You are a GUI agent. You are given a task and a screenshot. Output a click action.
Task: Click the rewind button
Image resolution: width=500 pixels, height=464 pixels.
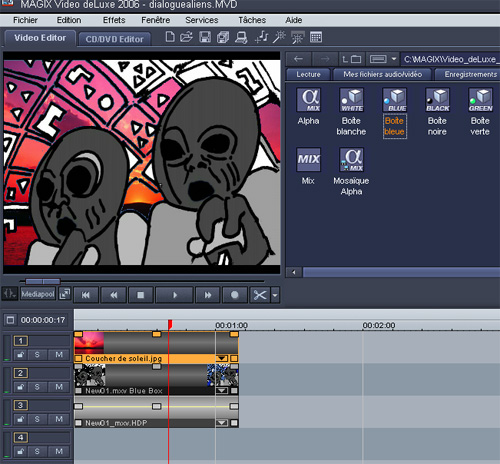(114, 295)
